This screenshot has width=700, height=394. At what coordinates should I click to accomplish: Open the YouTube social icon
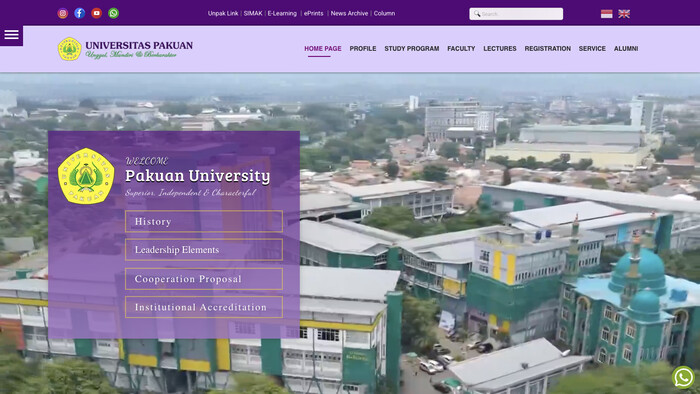coord(96,13)
